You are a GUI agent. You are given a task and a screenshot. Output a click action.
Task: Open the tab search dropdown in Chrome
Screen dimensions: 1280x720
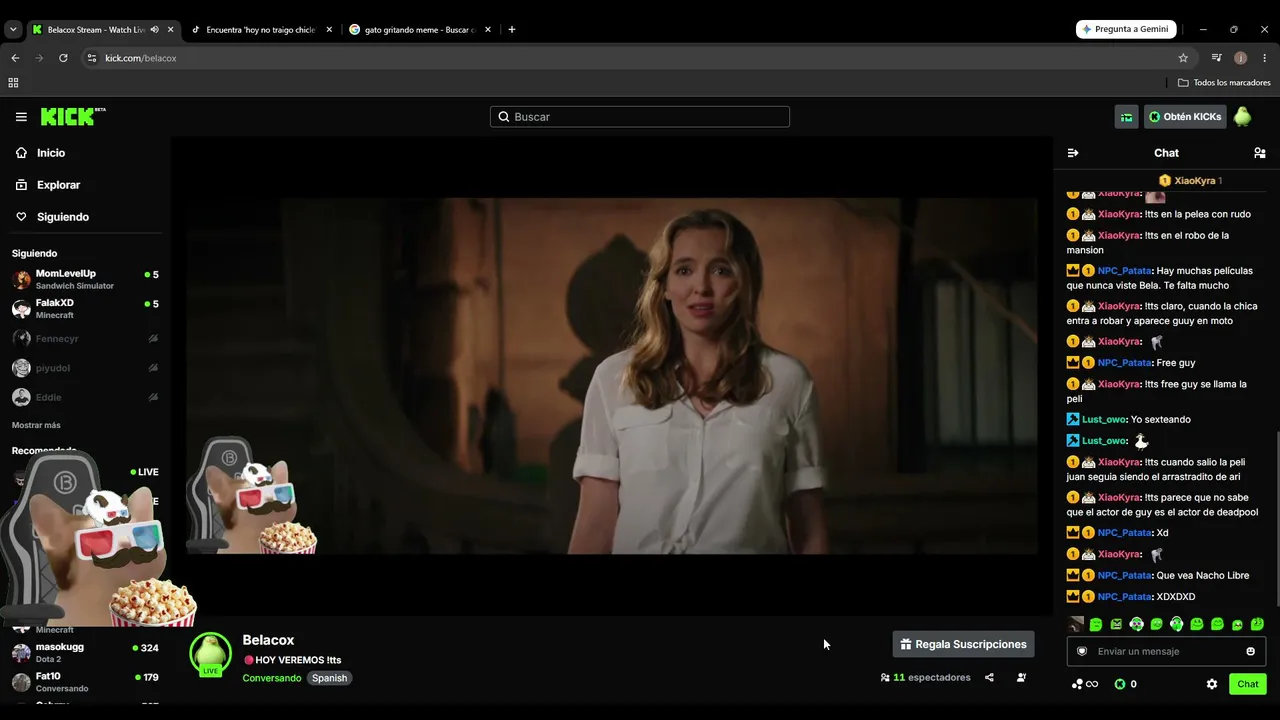pyautogui.click(x=13, y=30)
